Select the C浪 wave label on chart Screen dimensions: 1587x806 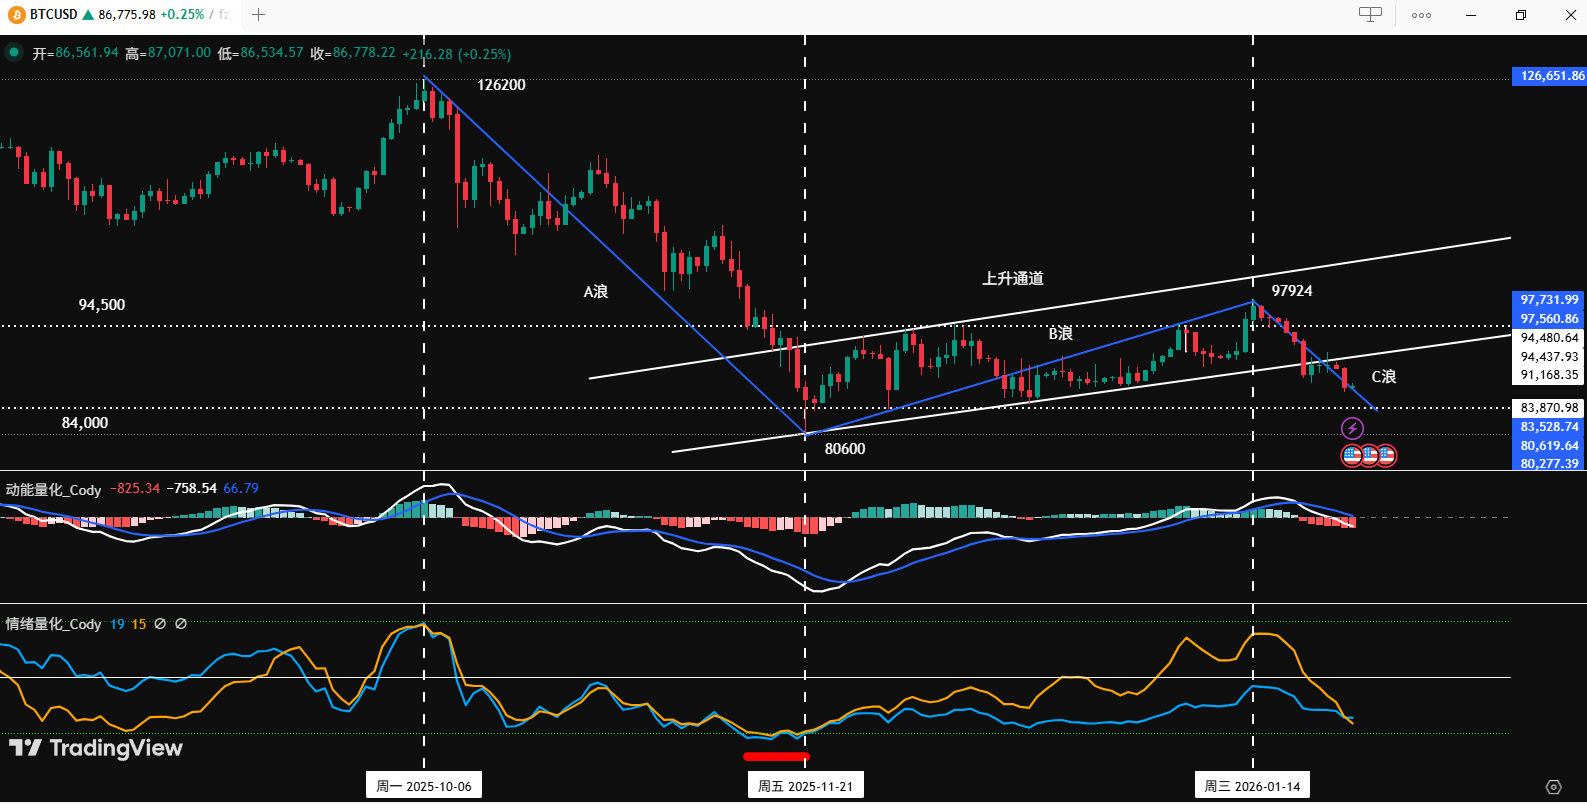(x=1383, y=377)
